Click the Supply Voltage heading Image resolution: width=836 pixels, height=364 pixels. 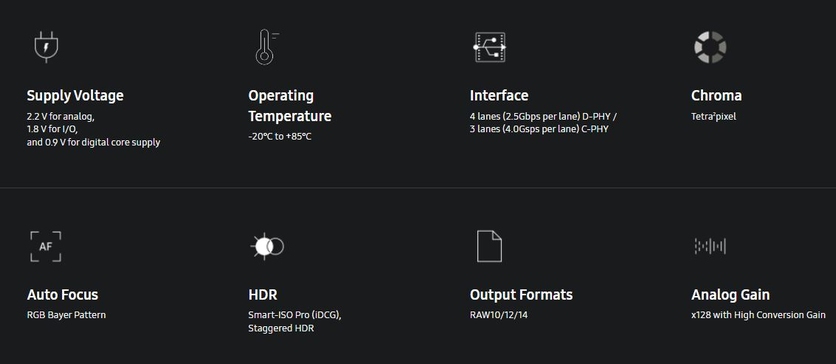click(75, 95)
